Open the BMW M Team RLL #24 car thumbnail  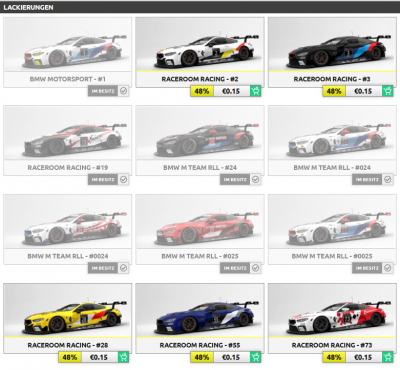point(200,133)
